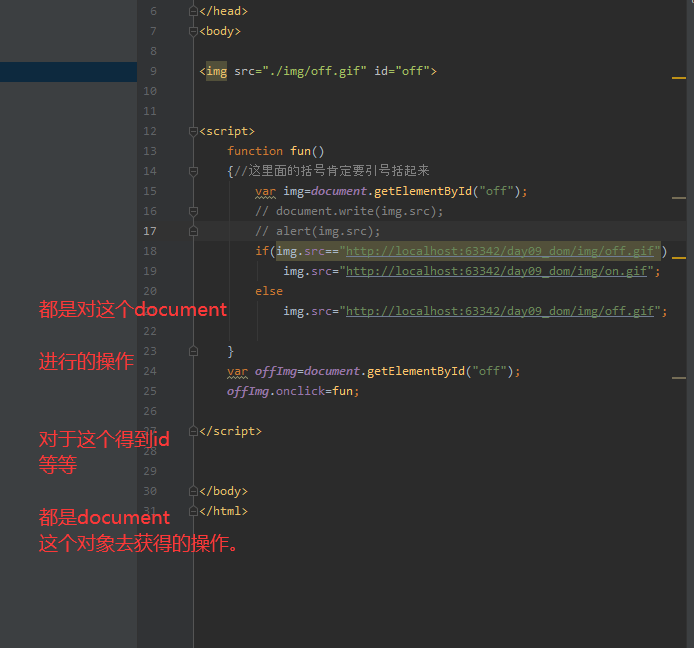
Task: Click the gray stripe mark for line 24
Action: pyautogui.click(x=679, y=378)
